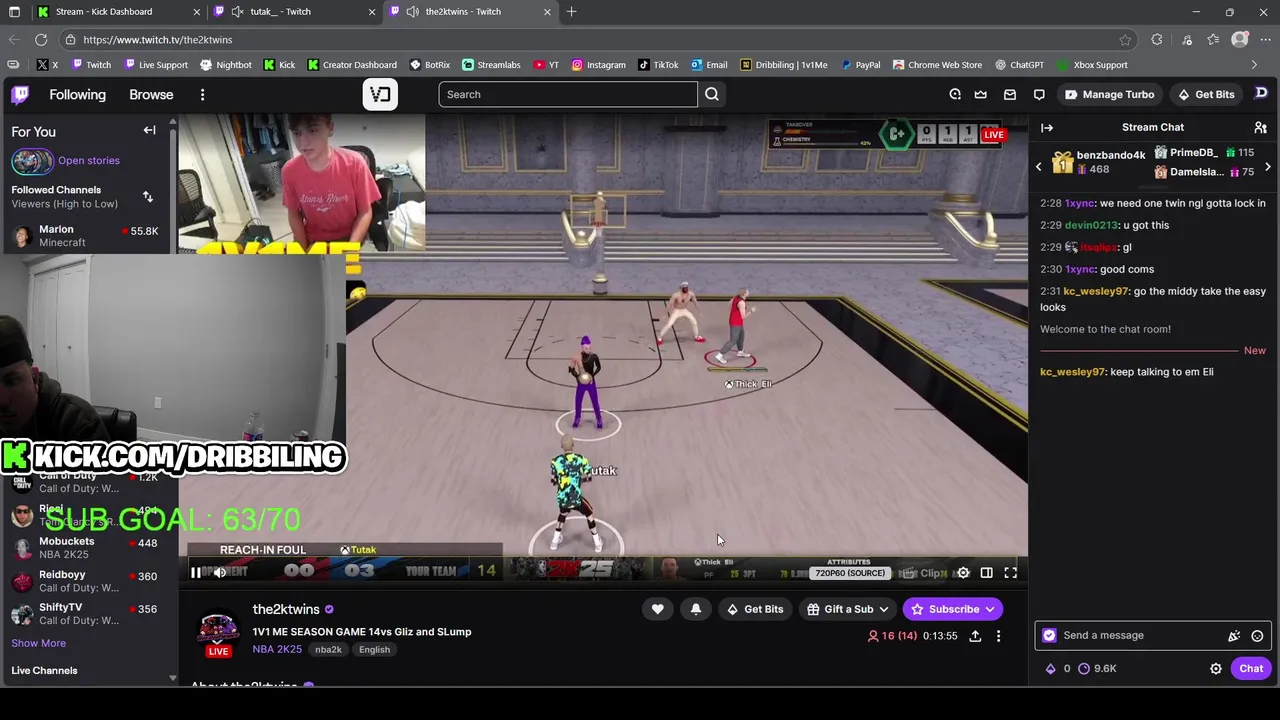Click Get Bits in the top bar
Screen dimensions: 1280x720
tap(1206, 94)
